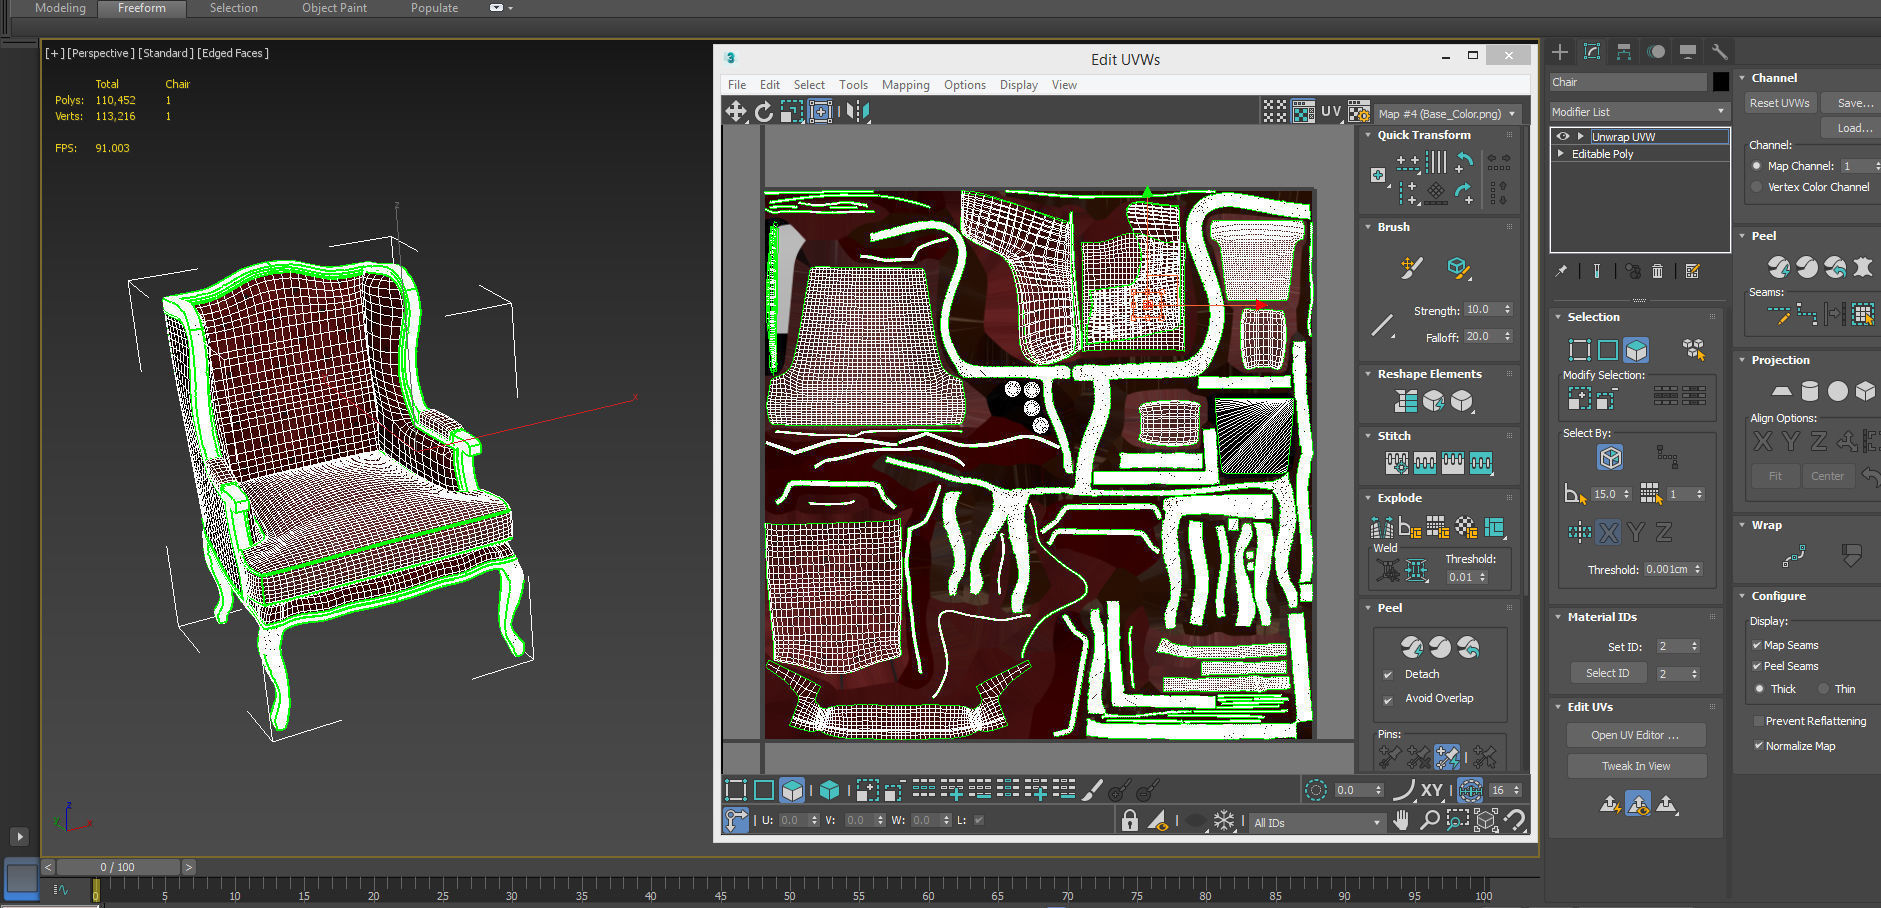Image resolution: width=1881 pixels, height=908 pixels.
Task: Click the Tweak In View button
Action: (x=1636, y=766)
